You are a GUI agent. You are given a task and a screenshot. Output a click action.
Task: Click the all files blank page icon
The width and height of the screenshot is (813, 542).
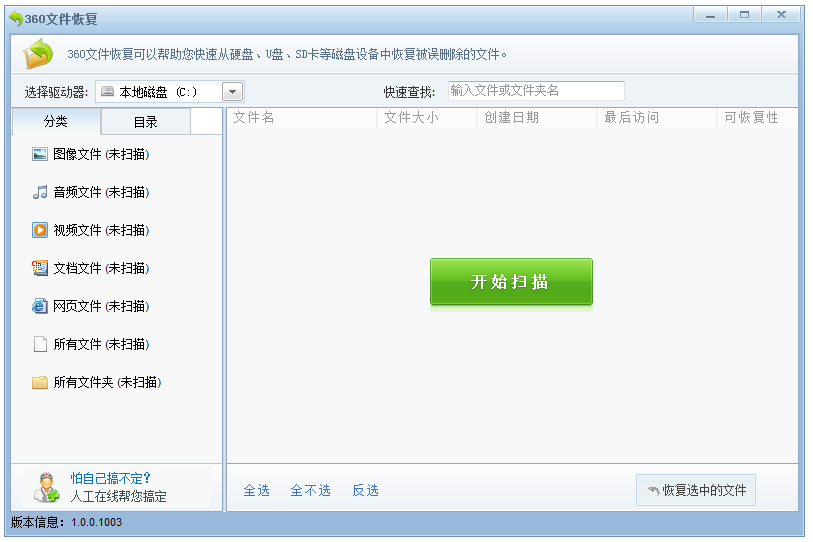click(x=40, y=344)
